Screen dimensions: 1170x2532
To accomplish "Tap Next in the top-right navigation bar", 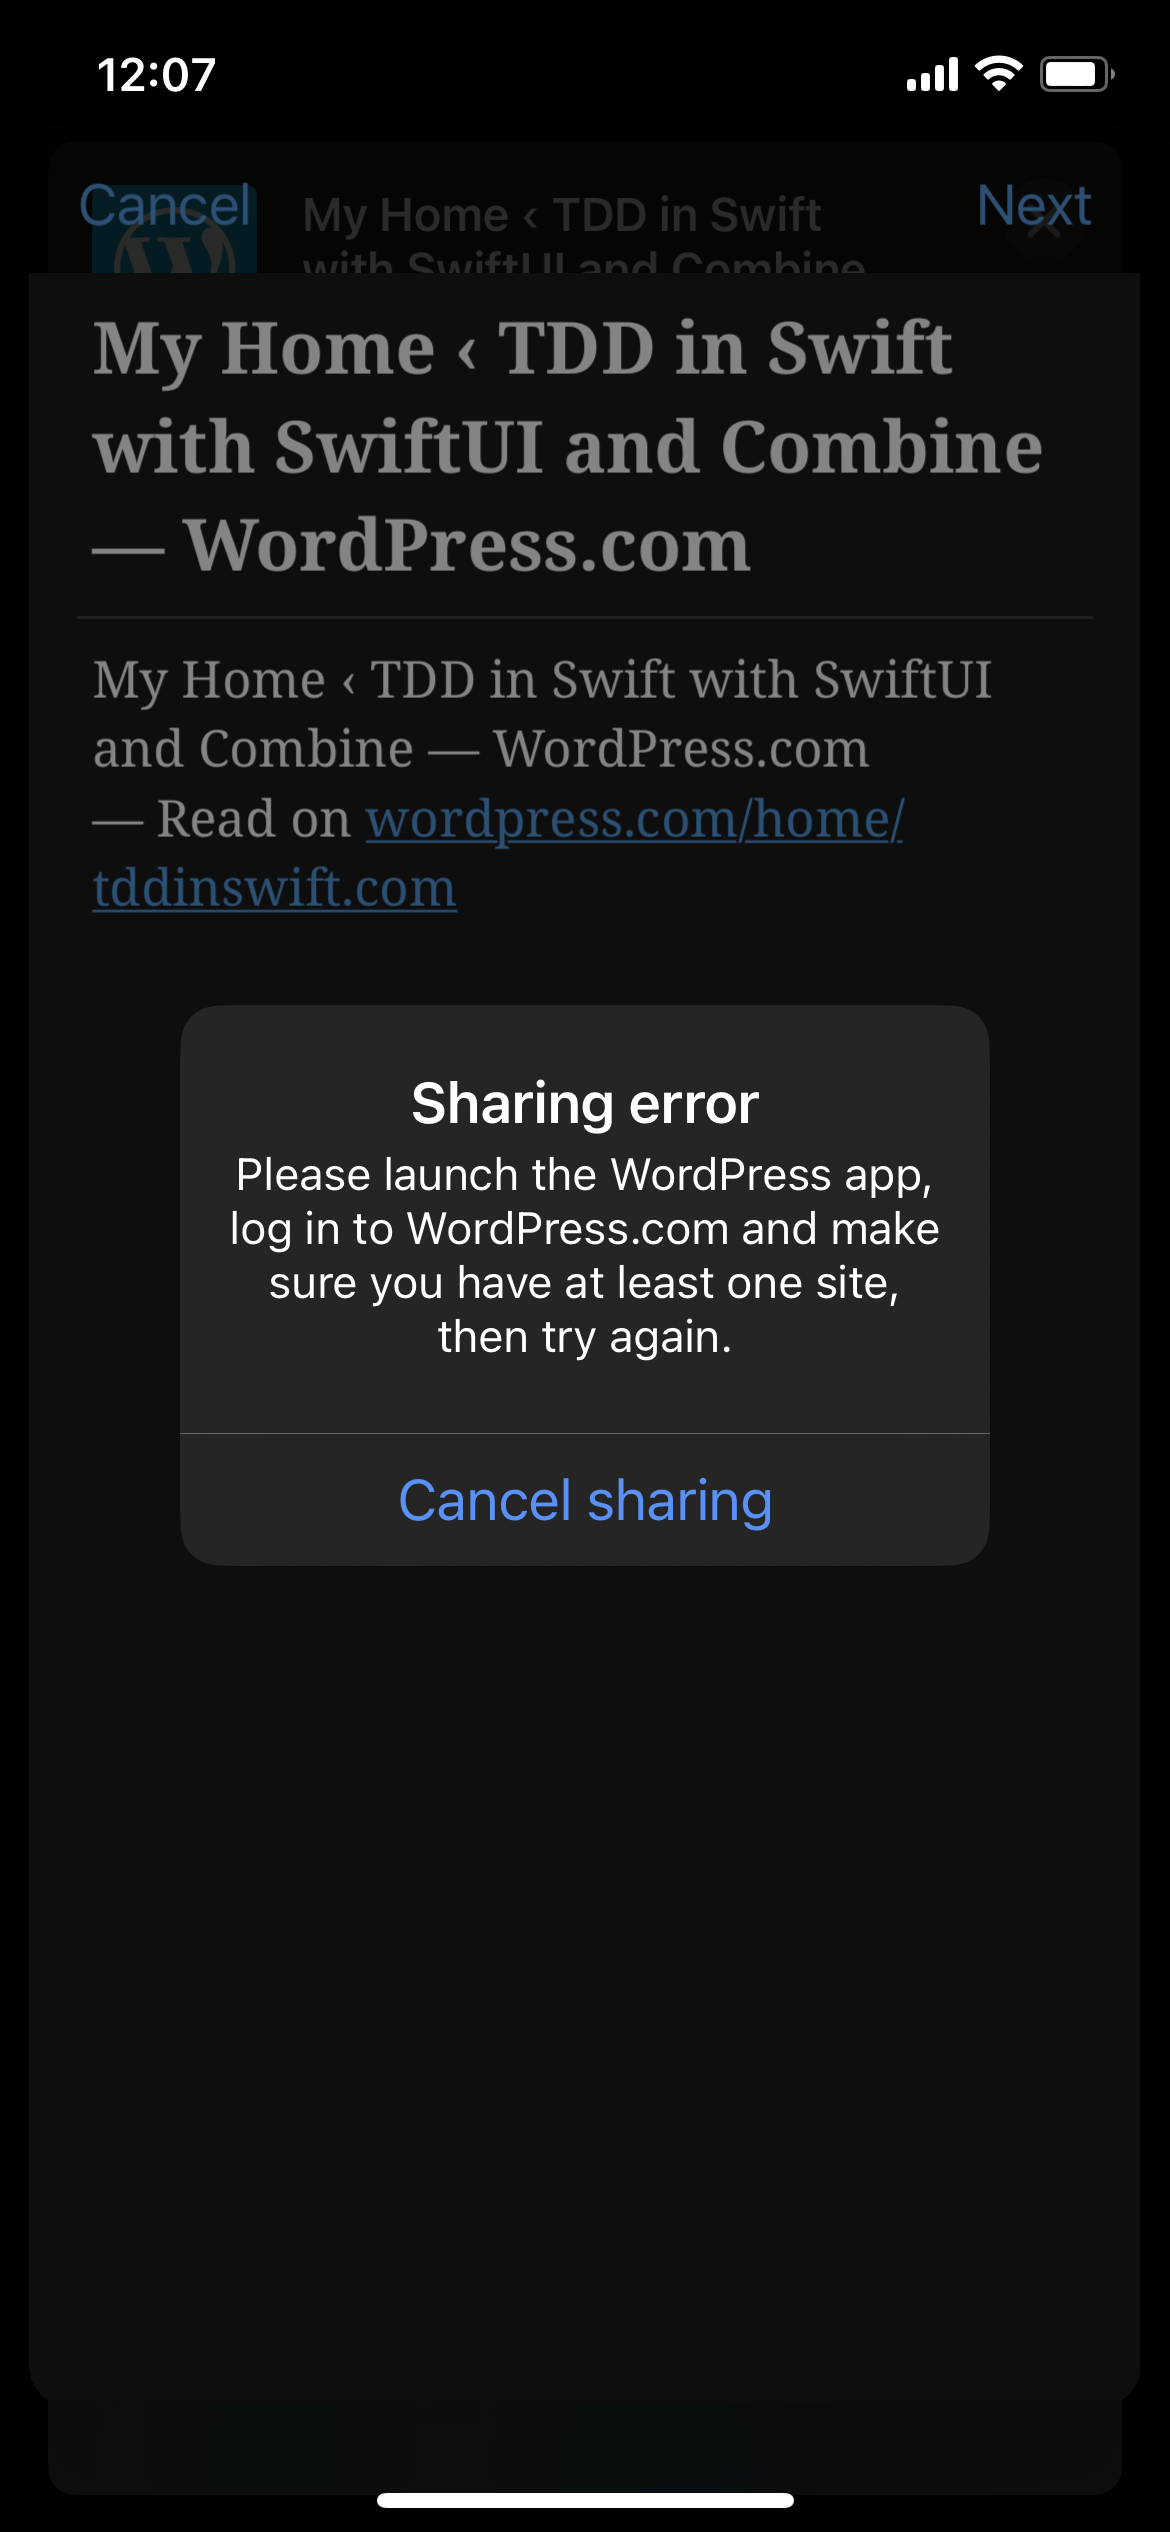I will (1033, 206).
